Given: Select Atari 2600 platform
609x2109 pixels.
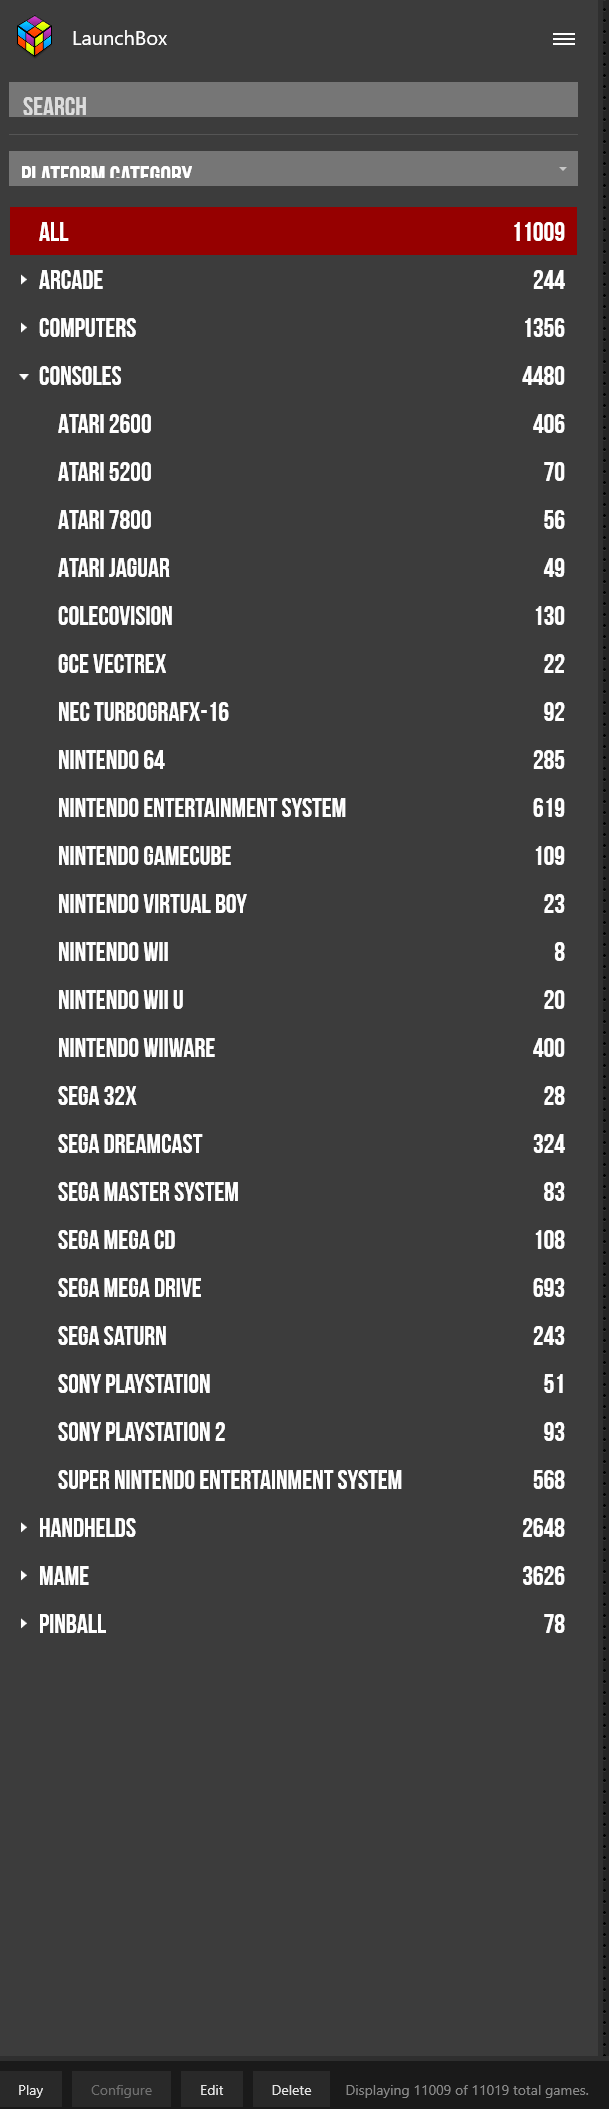Looking at the screenshot, I should 293,424.
